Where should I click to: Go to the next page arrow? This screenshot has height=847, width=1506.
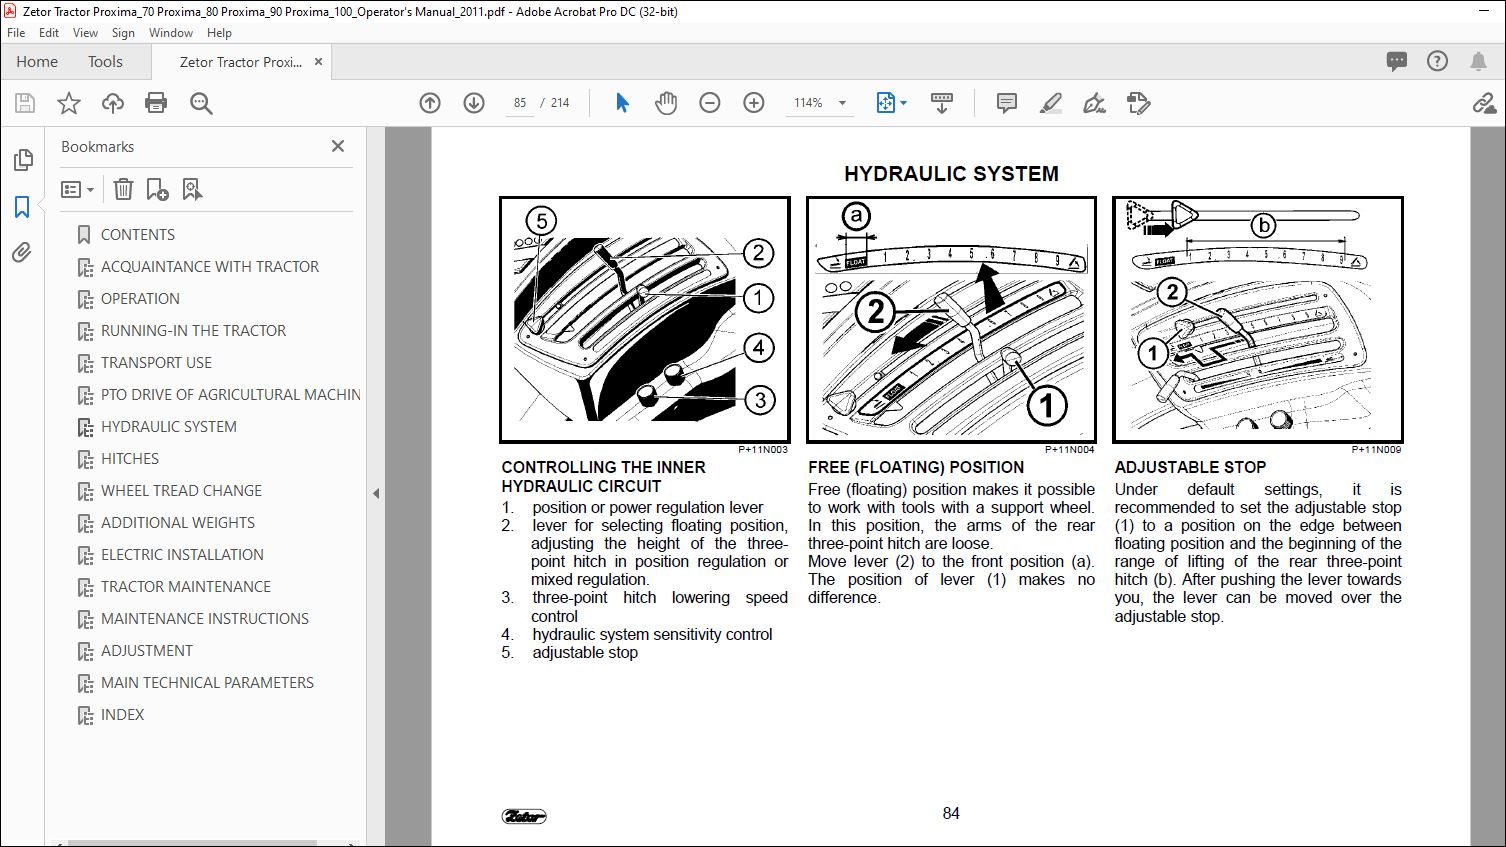[474, 103]
